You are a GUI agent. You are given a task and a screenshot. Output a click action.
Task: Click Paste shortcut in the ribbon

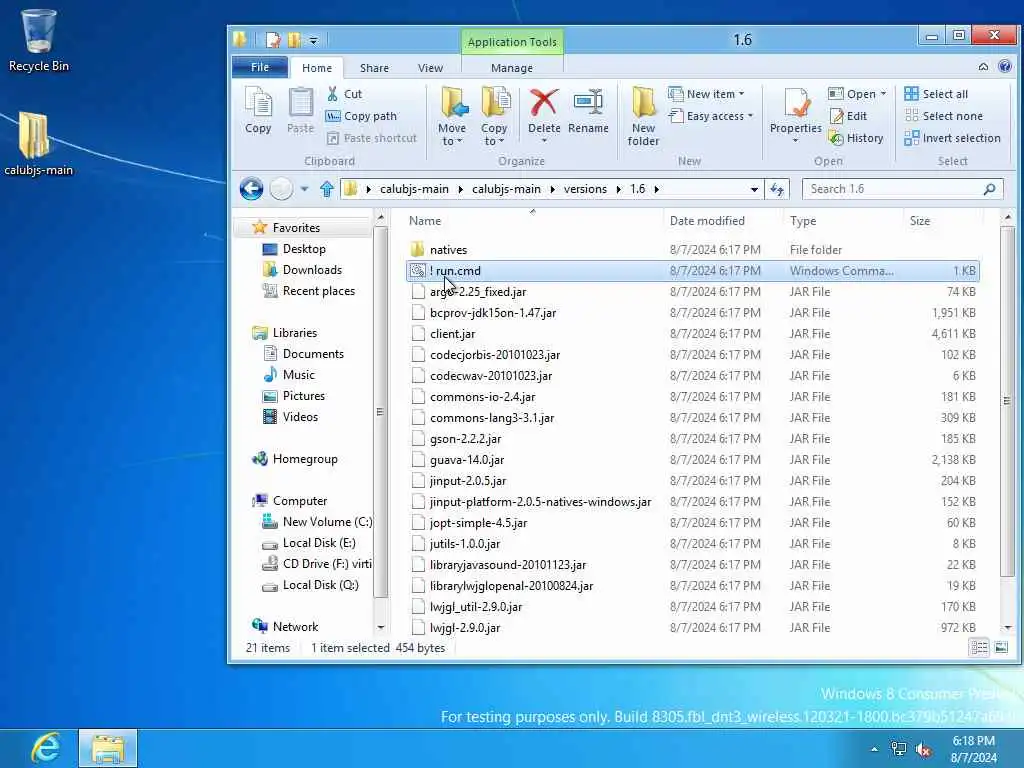[372, 138]
